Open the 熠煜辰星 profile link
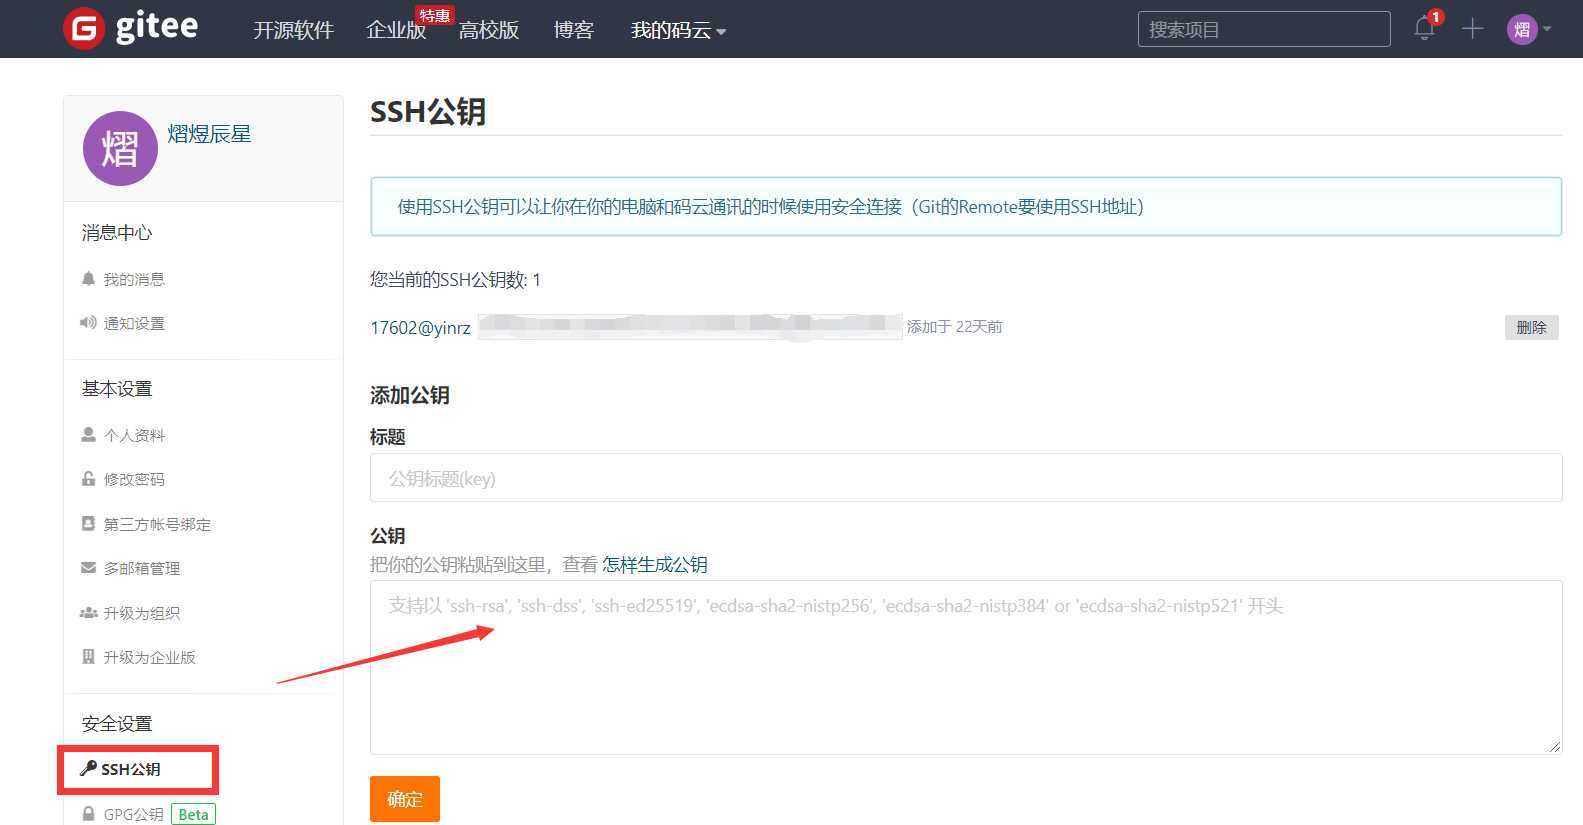This screenshot has height=825, width=1583. point(209,134)
